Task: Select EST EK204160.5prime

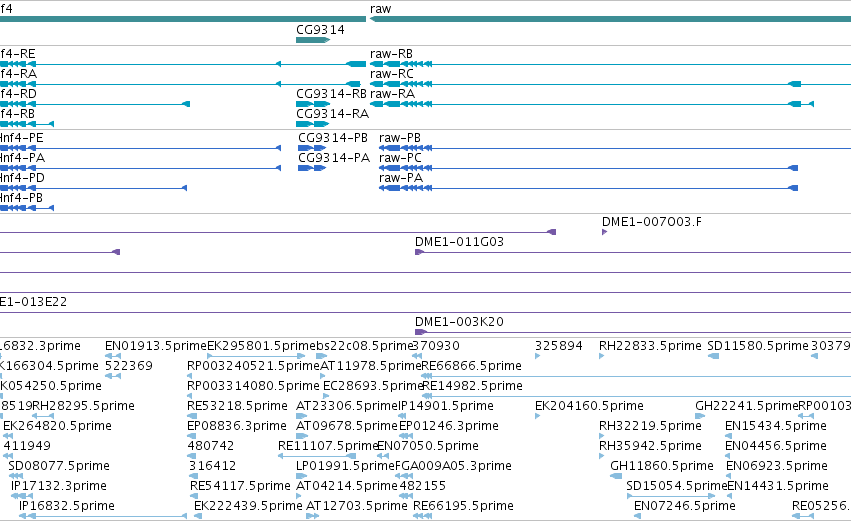Action: [x=538, y=416]
